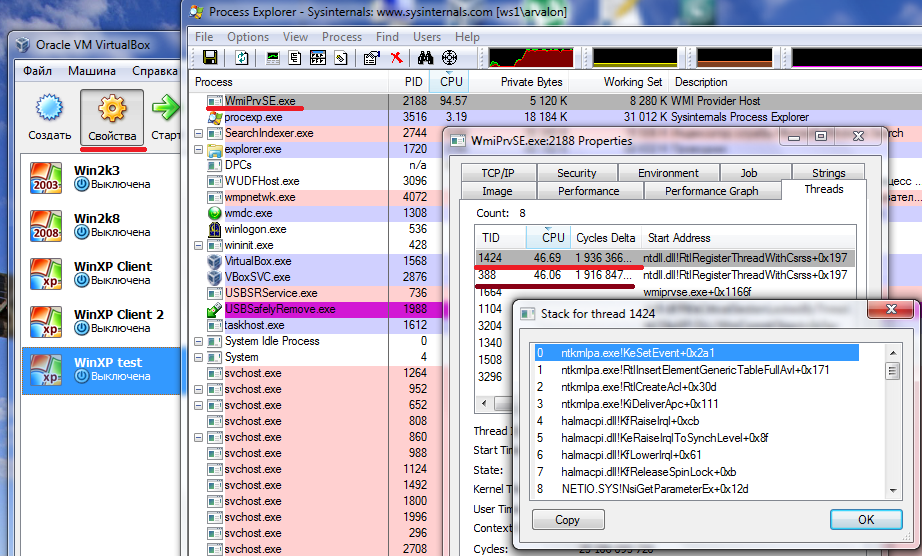Select stack frame ntkmlpa.exe!RtlCreateAcl+0x30d
Image resolution: width=922 pixels, height=556 pixels.
[x=639, y=387]
